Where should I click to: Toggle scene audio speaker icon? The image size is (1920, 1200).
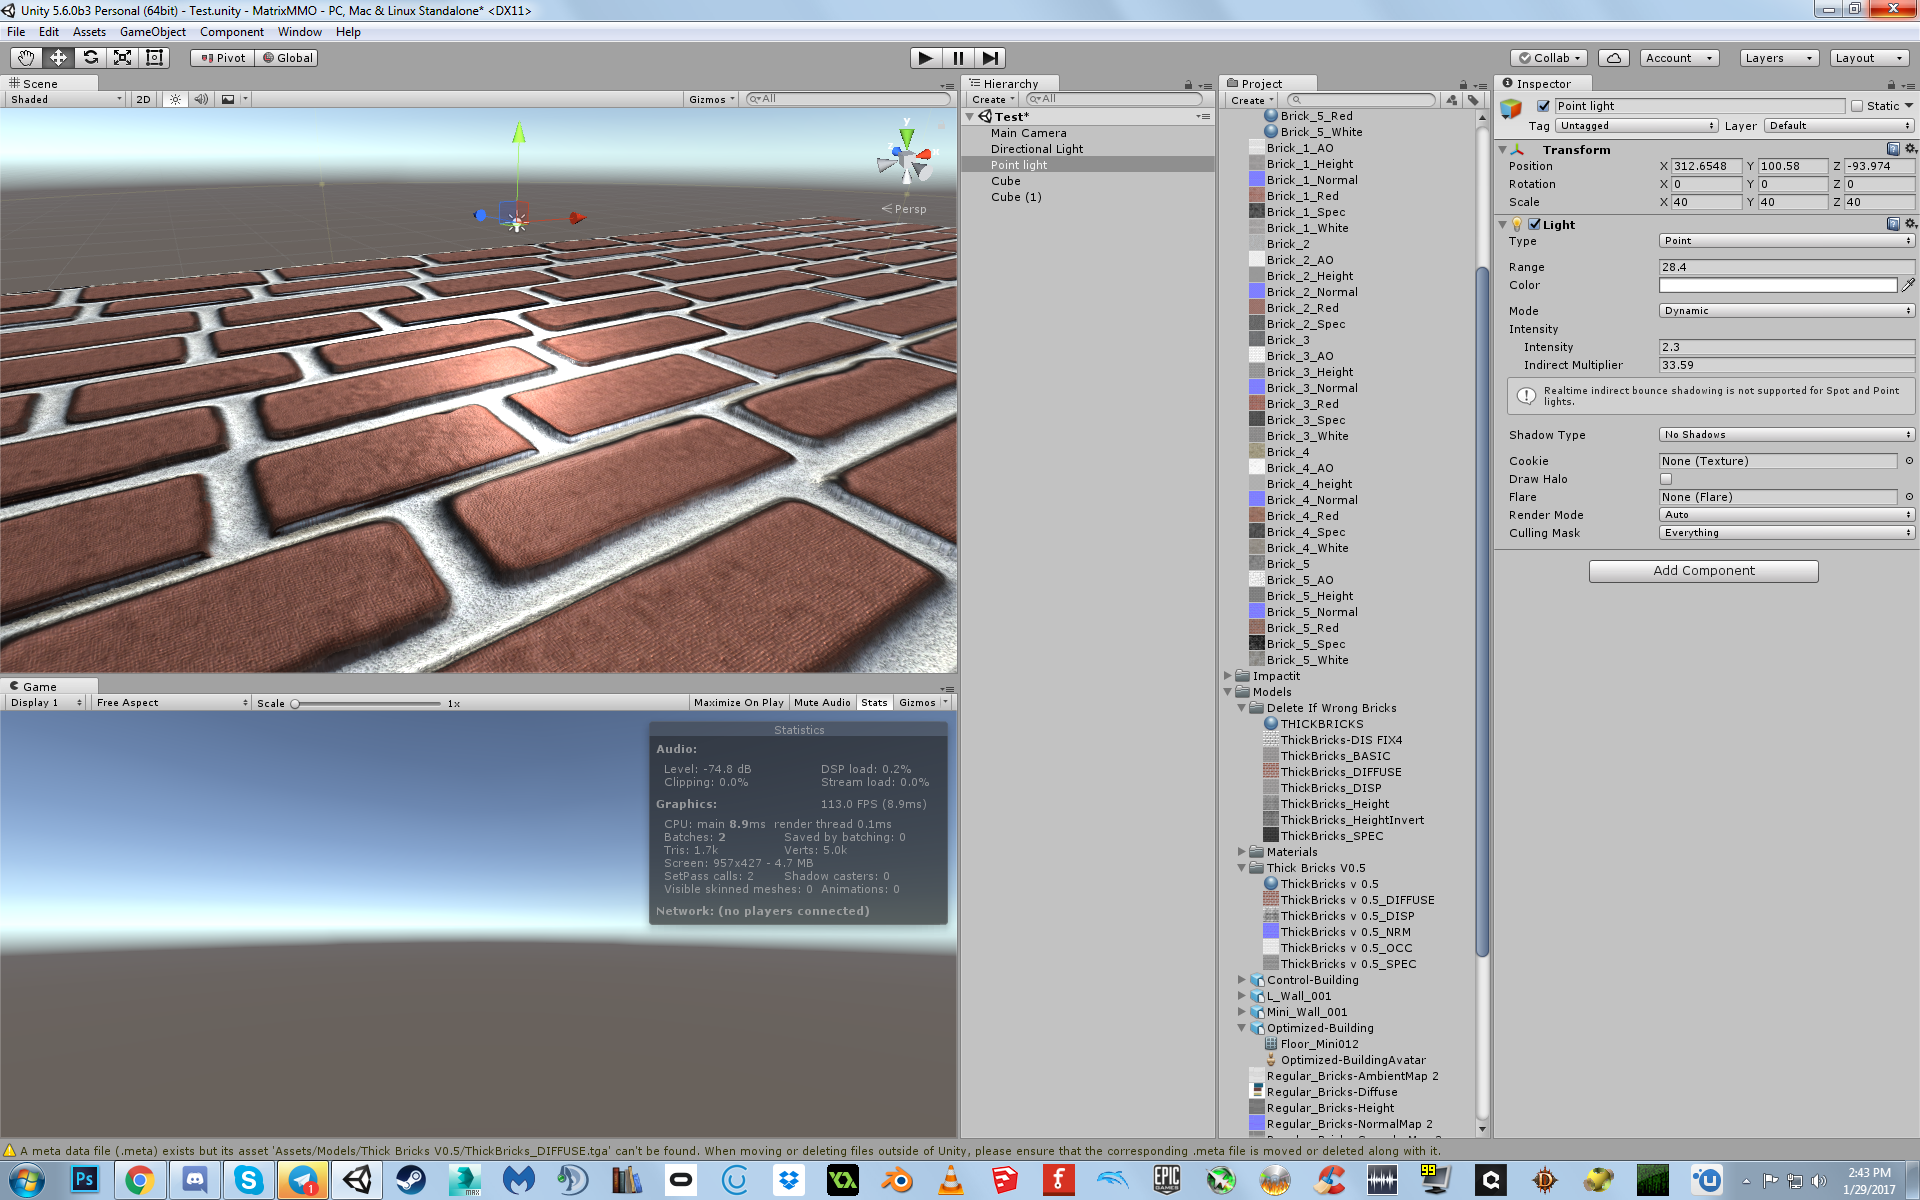(x=201, y=99)
